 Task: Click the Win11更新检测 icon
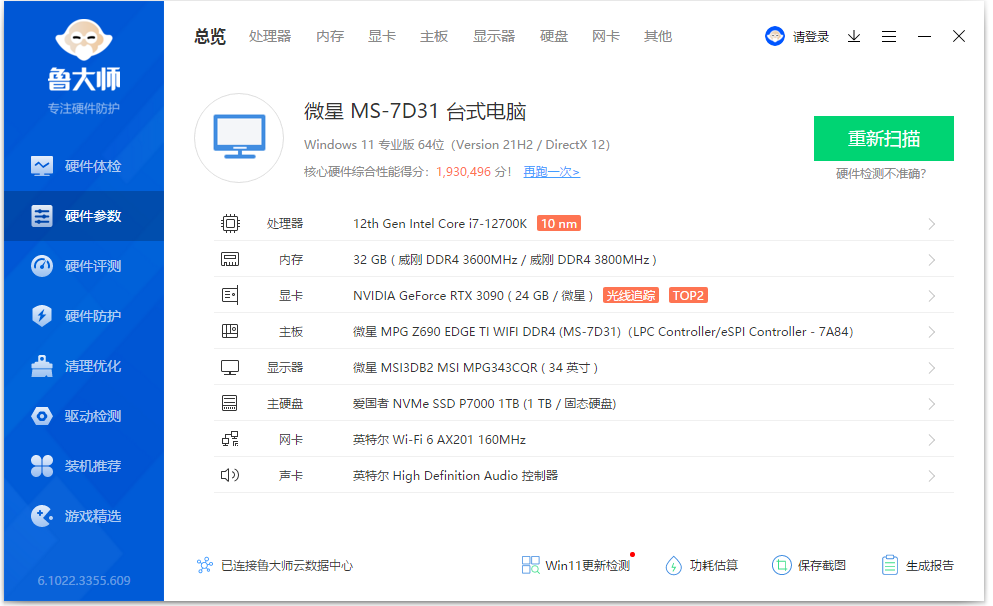pos(531,565)
